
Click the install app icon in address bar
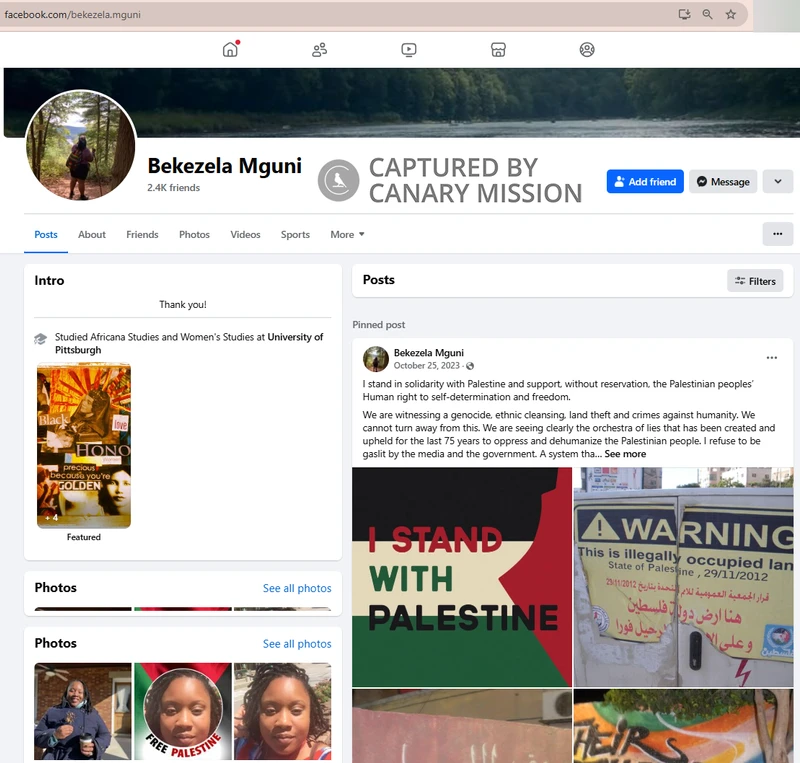pyautogui.click(x=684, y=14)
